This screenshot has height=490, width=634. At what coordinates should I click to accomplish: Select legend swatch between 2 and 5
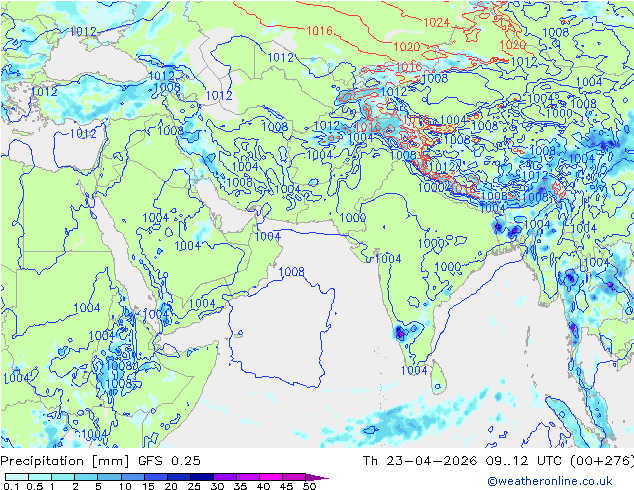86,477
